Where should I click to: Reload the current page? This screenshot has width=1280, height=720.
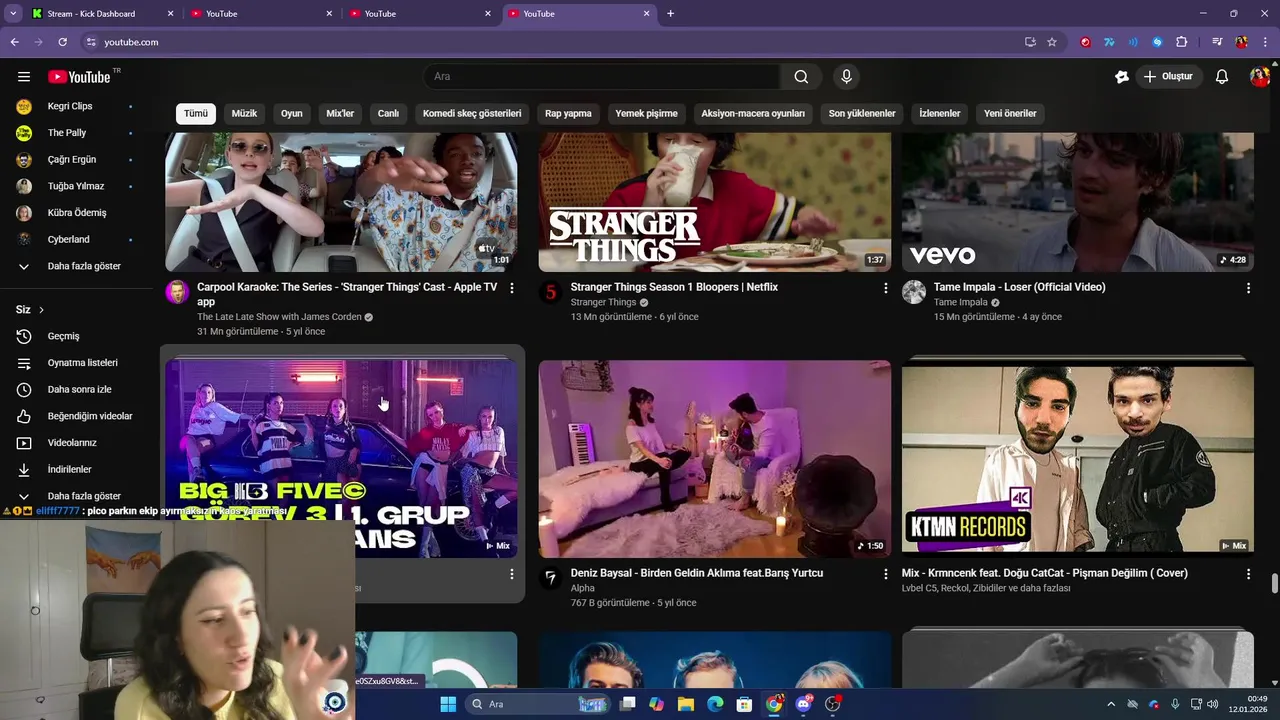(62, 42)
